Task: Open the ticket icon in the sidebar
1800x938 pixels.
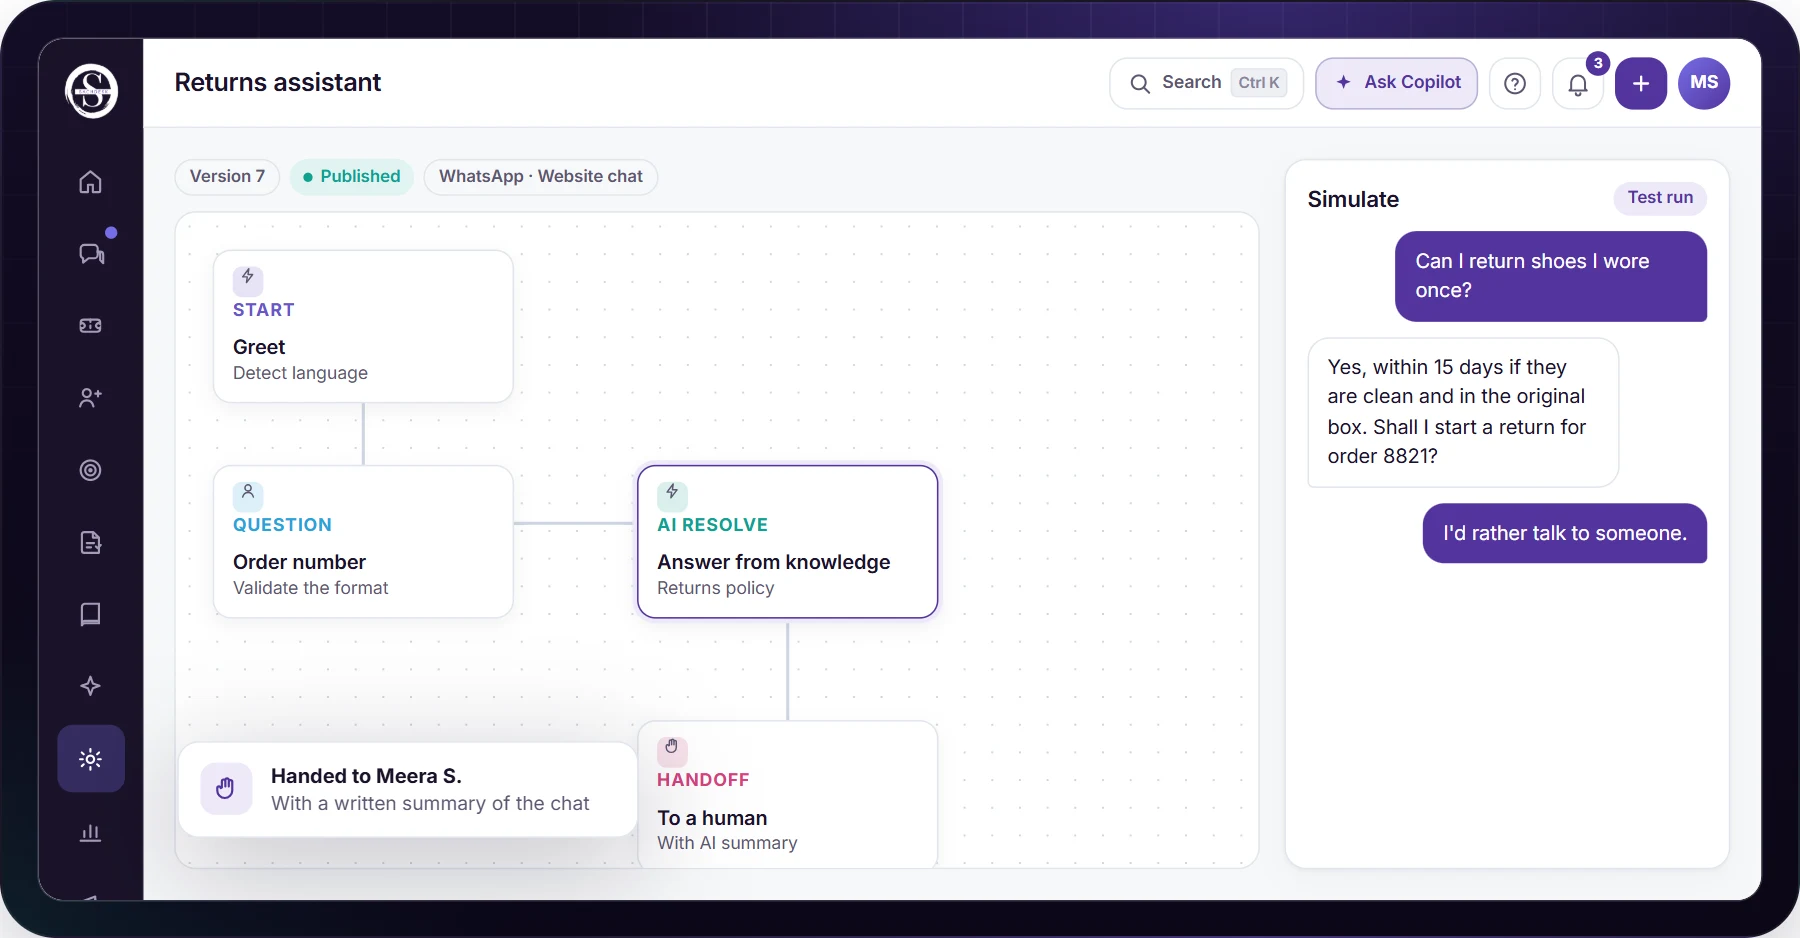Action: (91, 326)
